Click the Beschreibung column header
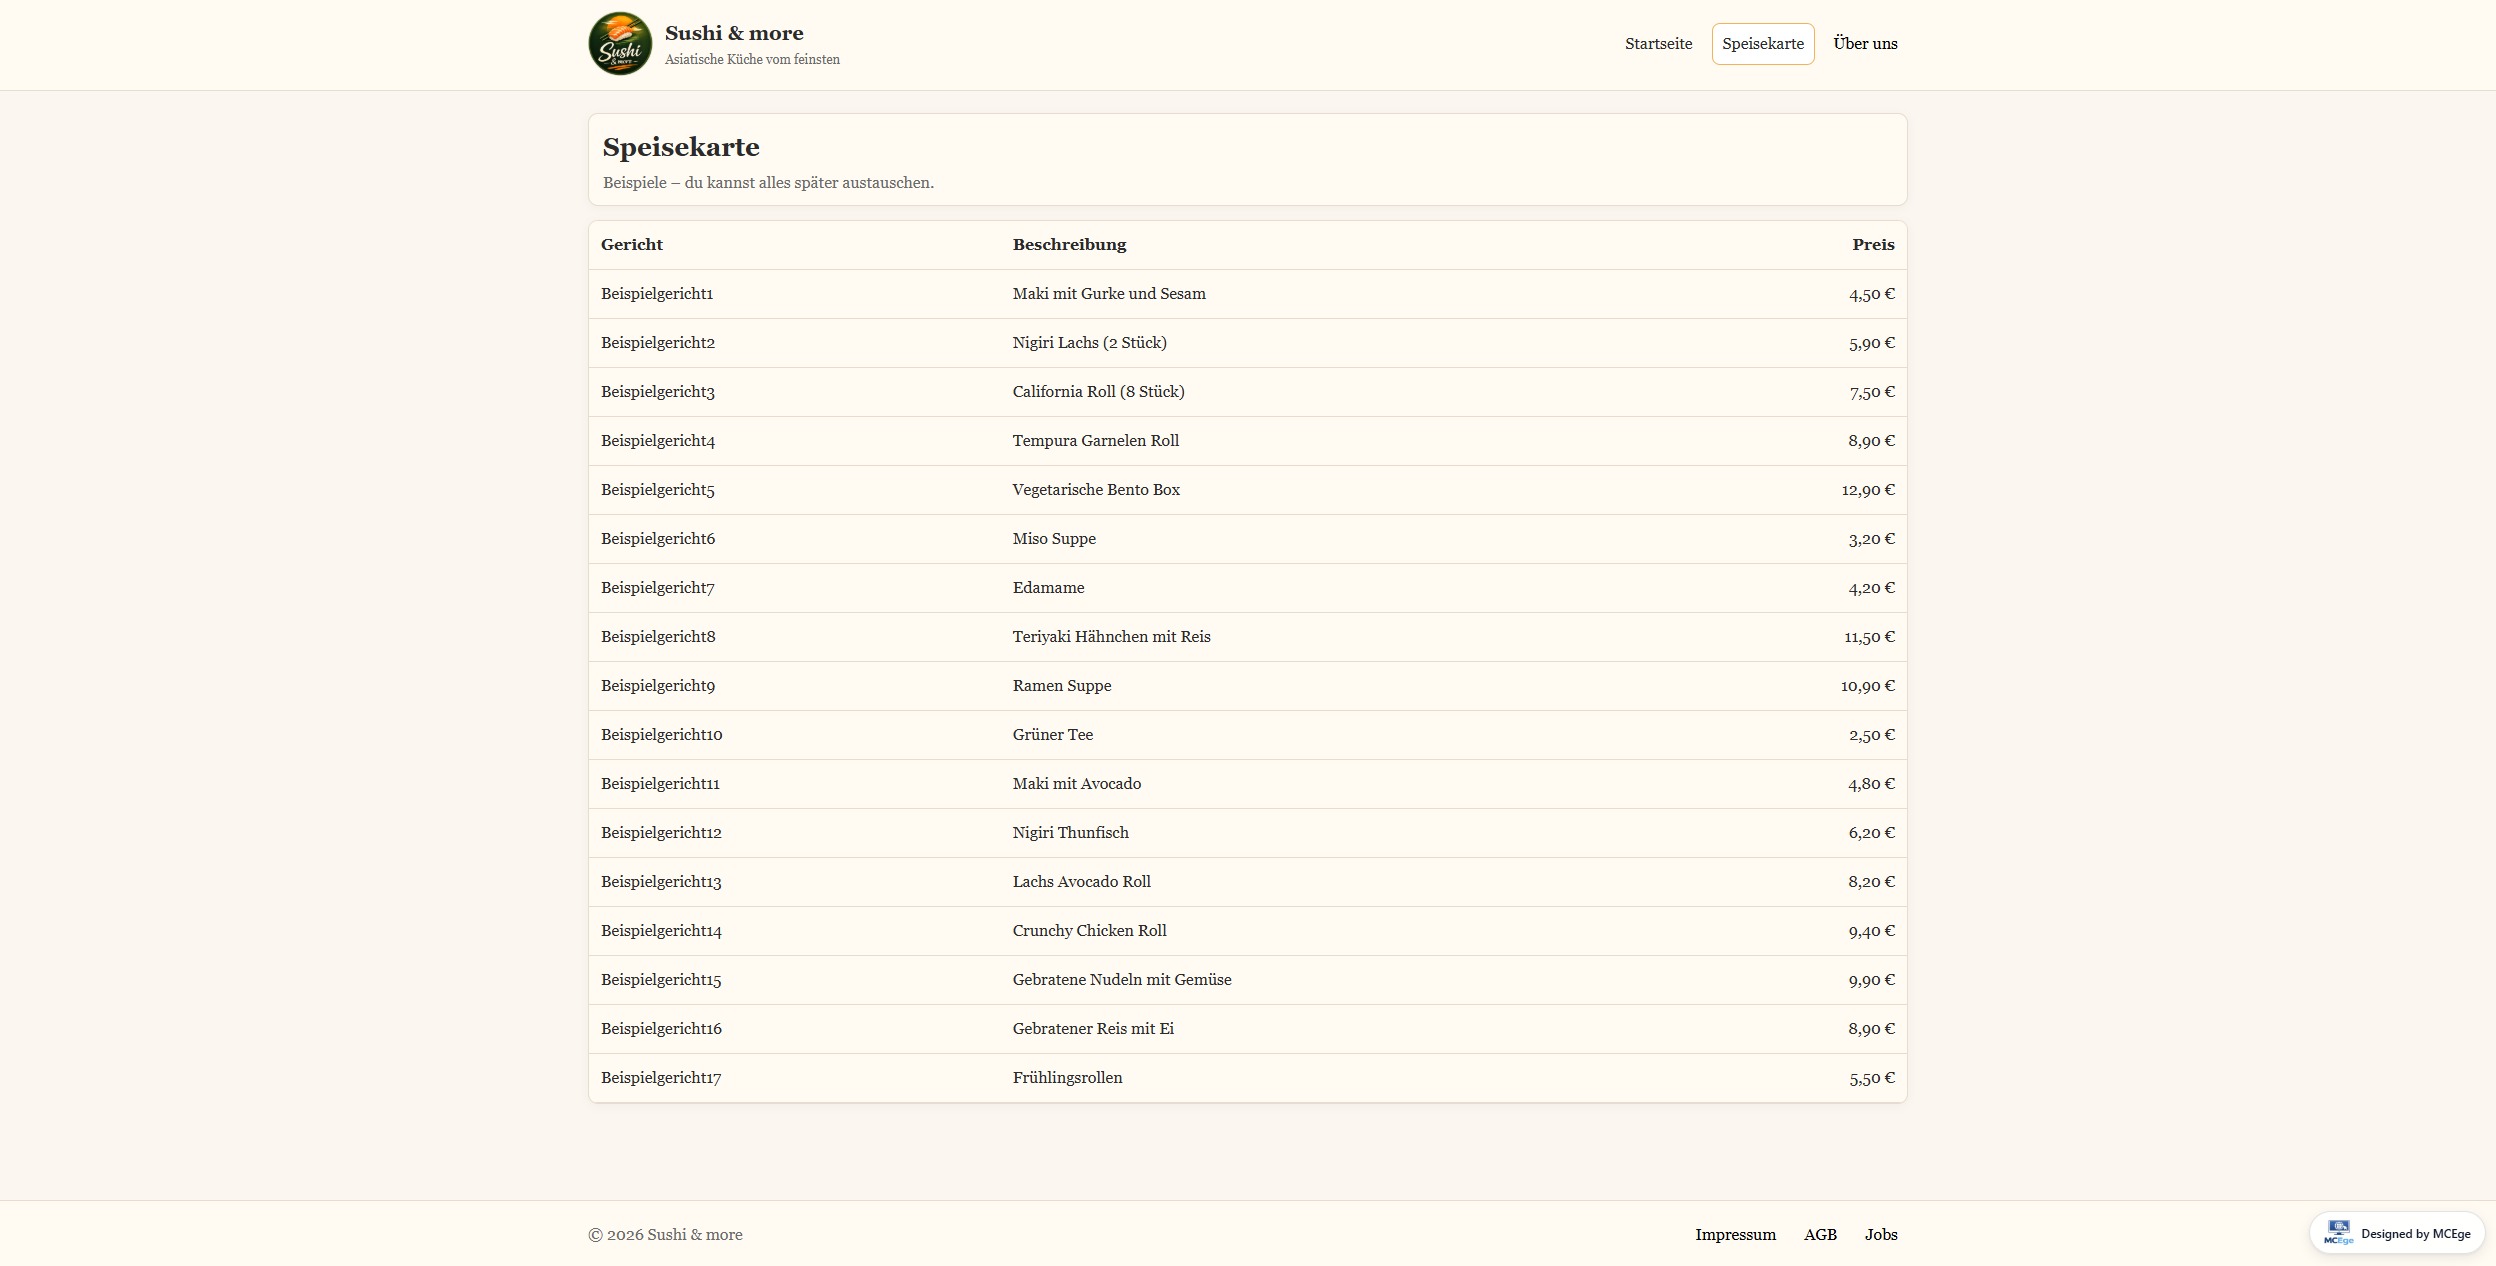2496x1266 pixels. tap(1069, 245)
